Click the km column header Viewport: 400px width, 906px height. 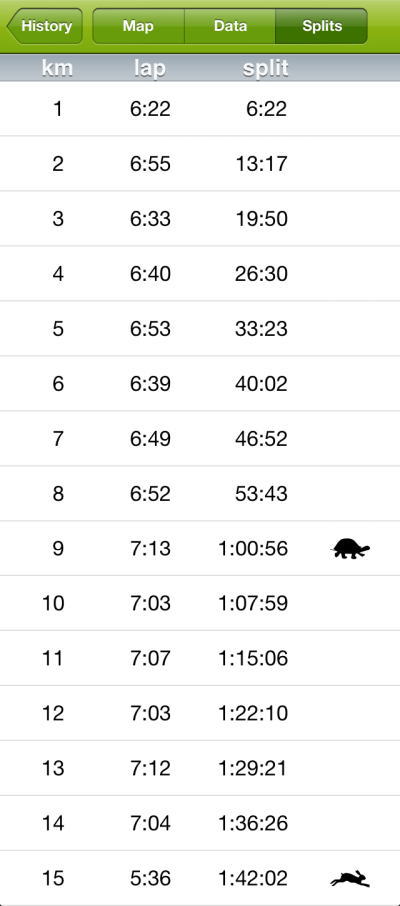click(57, 68)
